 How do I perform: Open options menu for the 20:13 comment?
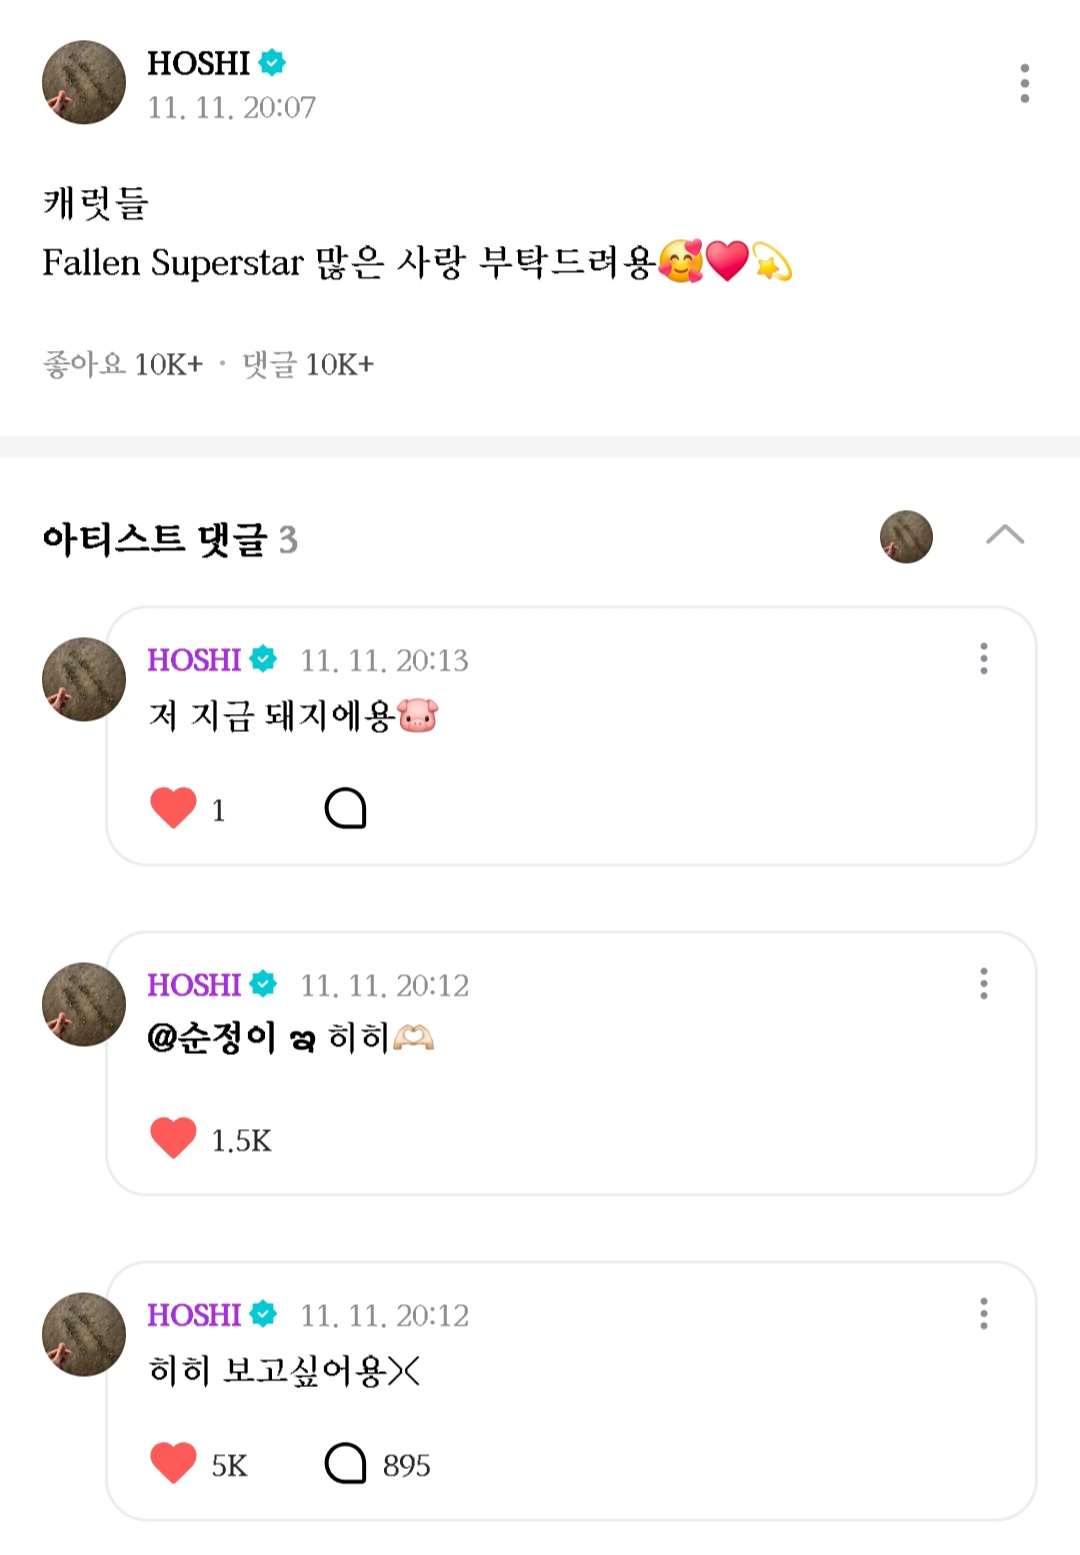click(x=984, y=658)
